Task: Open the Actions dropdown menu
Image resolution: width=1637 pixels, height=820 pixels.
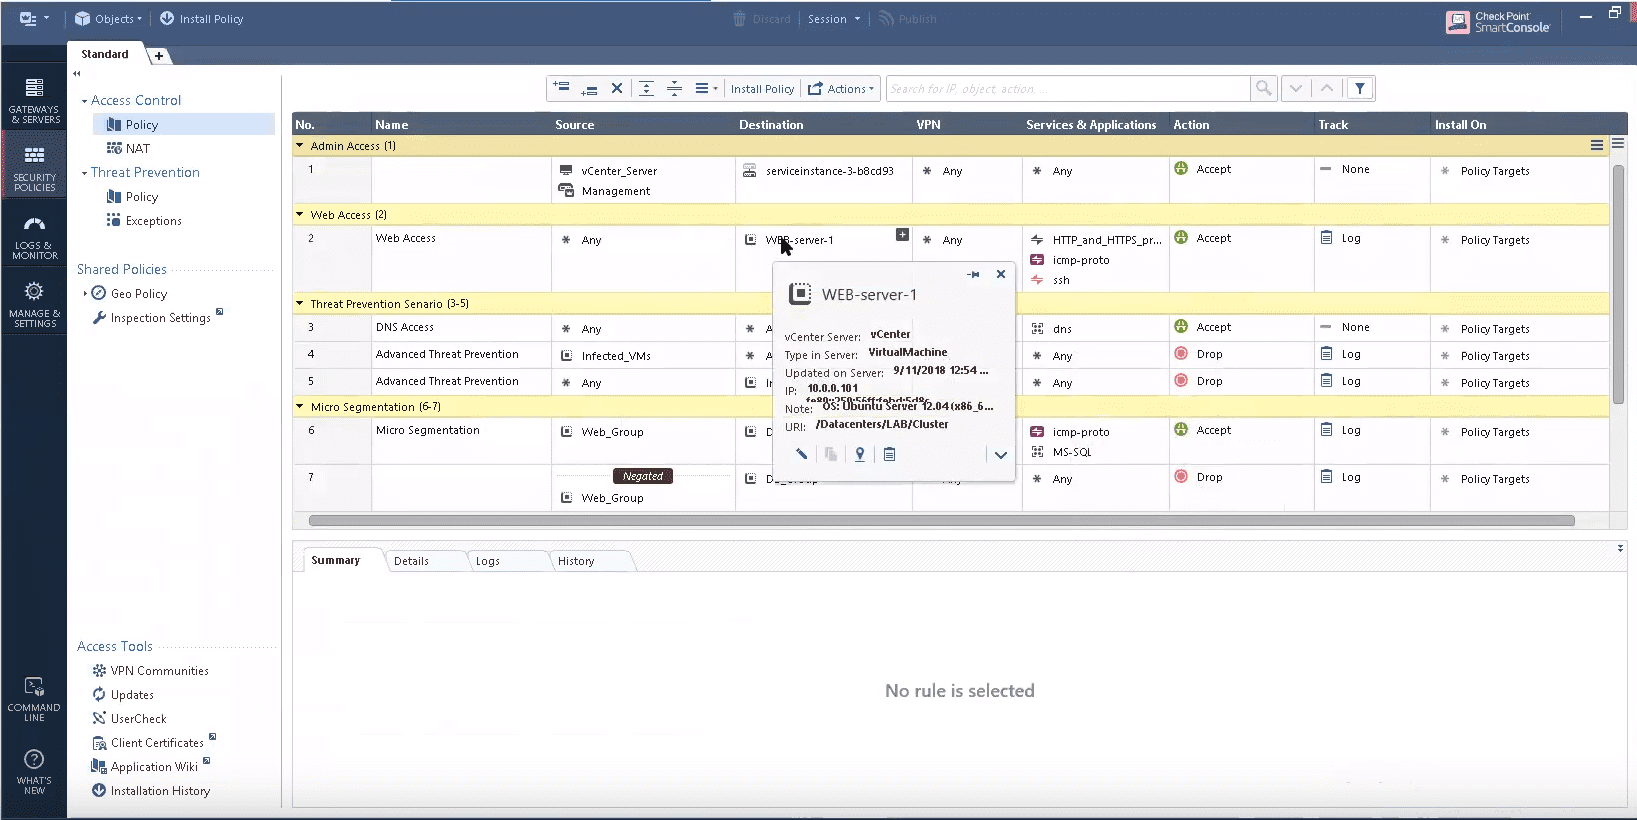Action: pyautogui.click(x=841, y=89)
